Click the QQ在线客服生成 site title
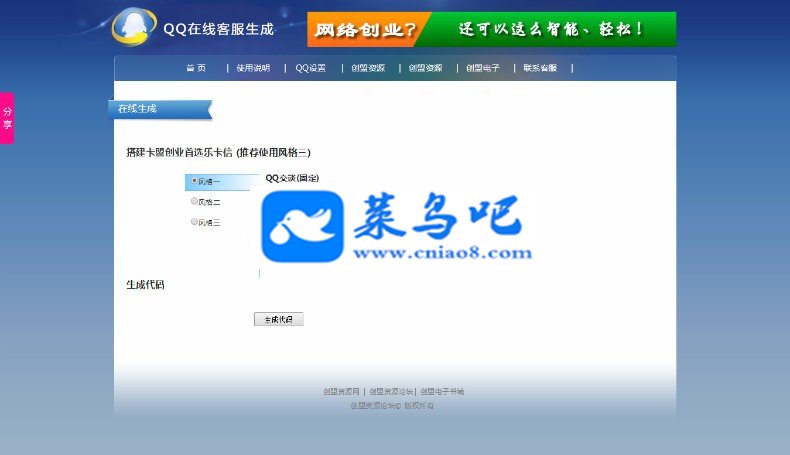 (x=219, y=29)
